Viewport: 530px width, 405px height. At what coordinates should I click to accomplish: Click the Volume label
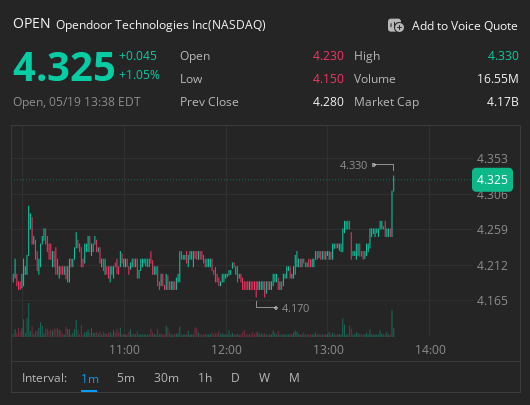click(x=375, y=79)
